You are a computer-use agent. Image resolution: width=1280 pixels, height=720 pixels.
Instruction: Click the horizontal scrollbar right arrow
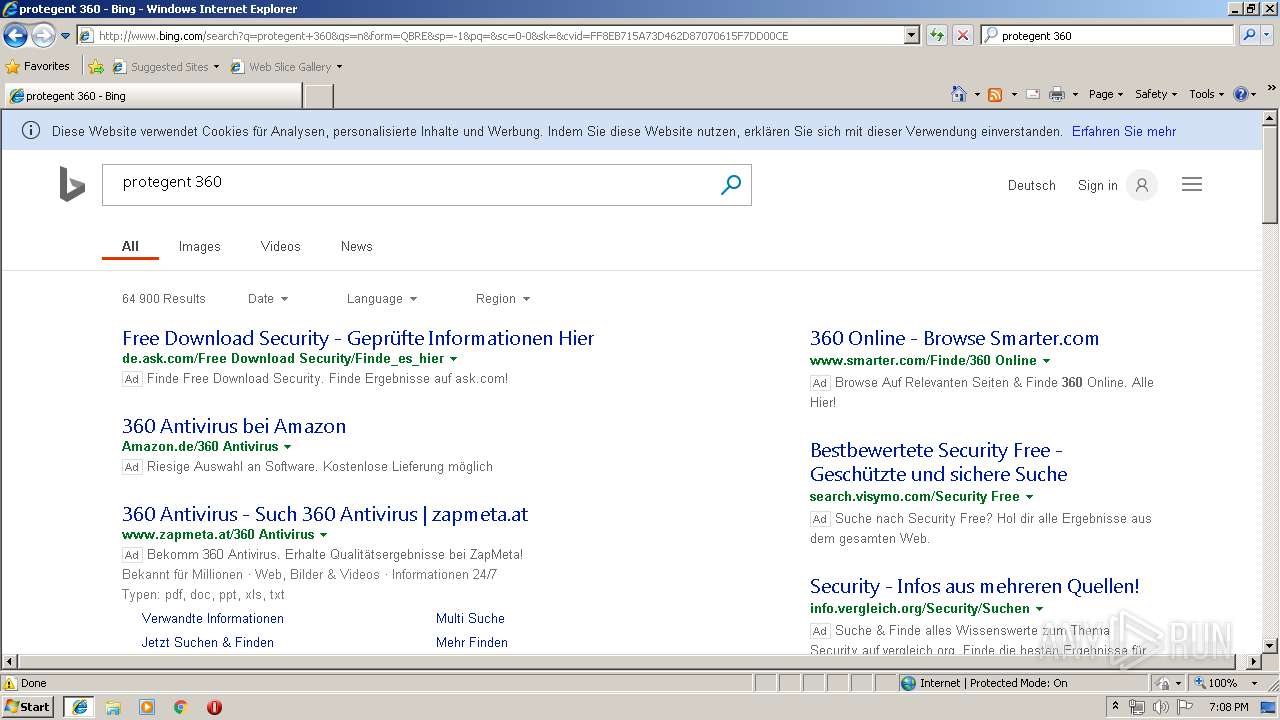coord(1254,662)
